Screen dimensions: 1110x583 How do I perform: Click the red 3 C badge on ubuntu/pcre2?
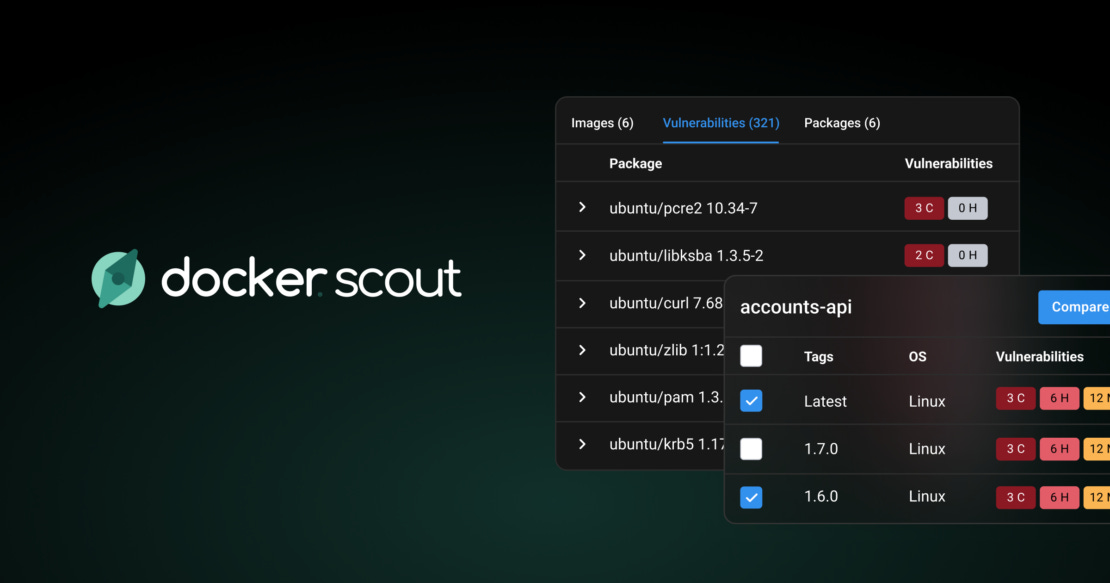pyautogui.click(x=924, y=208)
